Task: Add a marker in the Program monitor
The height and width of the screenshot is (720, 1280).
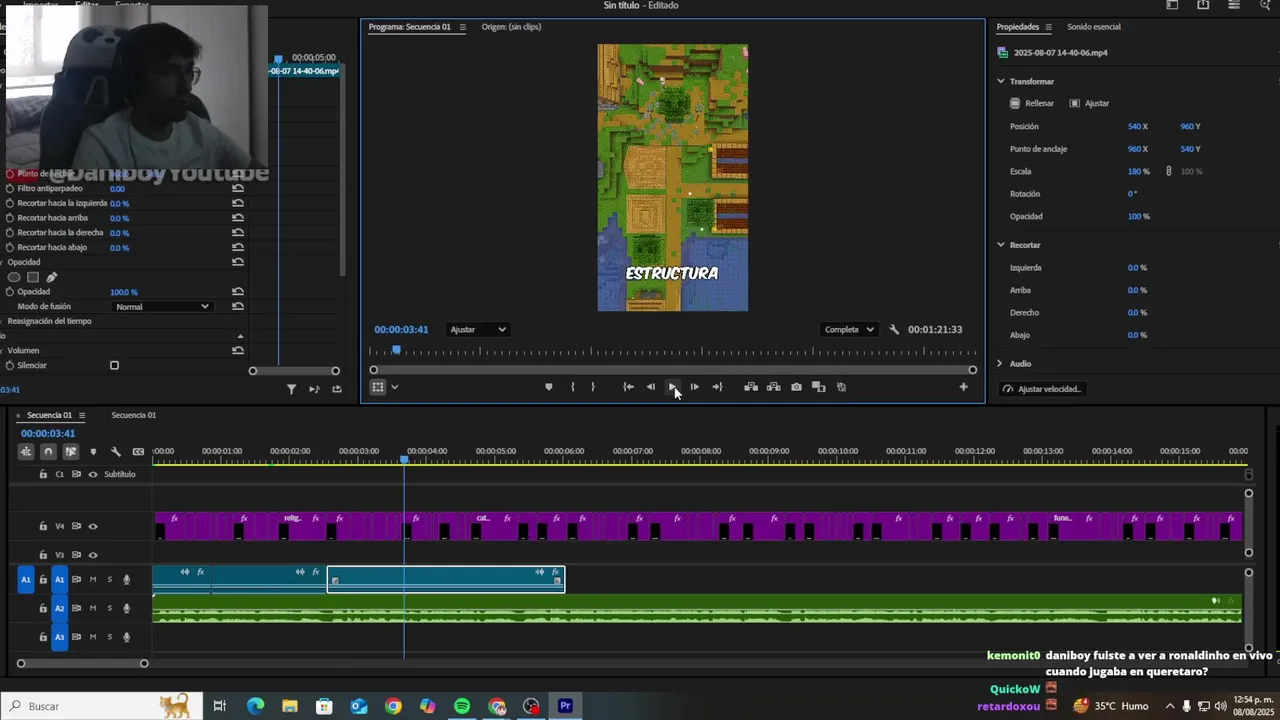Action: click(548, 387)
